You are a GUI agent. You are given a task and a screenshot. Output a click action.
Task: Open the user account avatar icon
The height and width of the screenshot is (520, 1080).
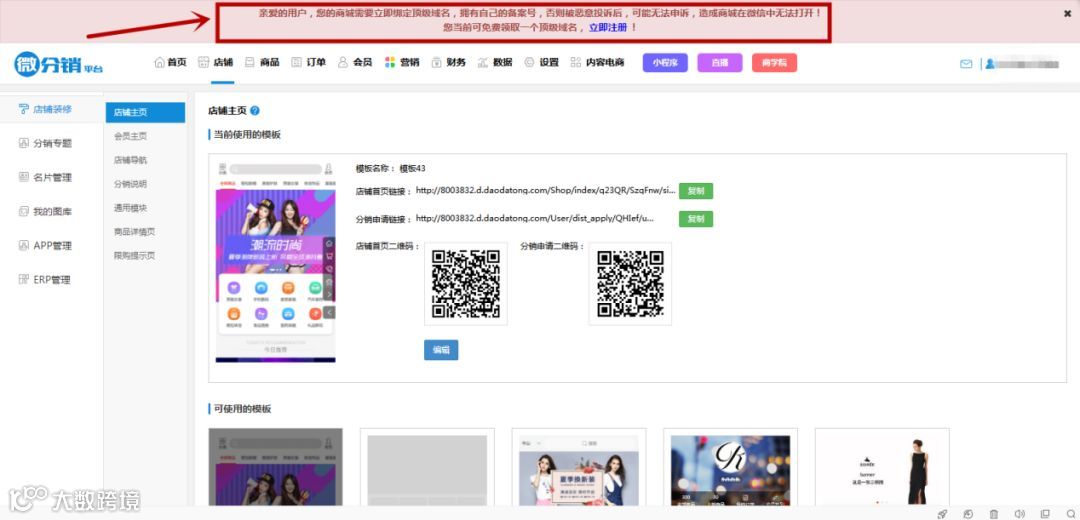(990, 63)
